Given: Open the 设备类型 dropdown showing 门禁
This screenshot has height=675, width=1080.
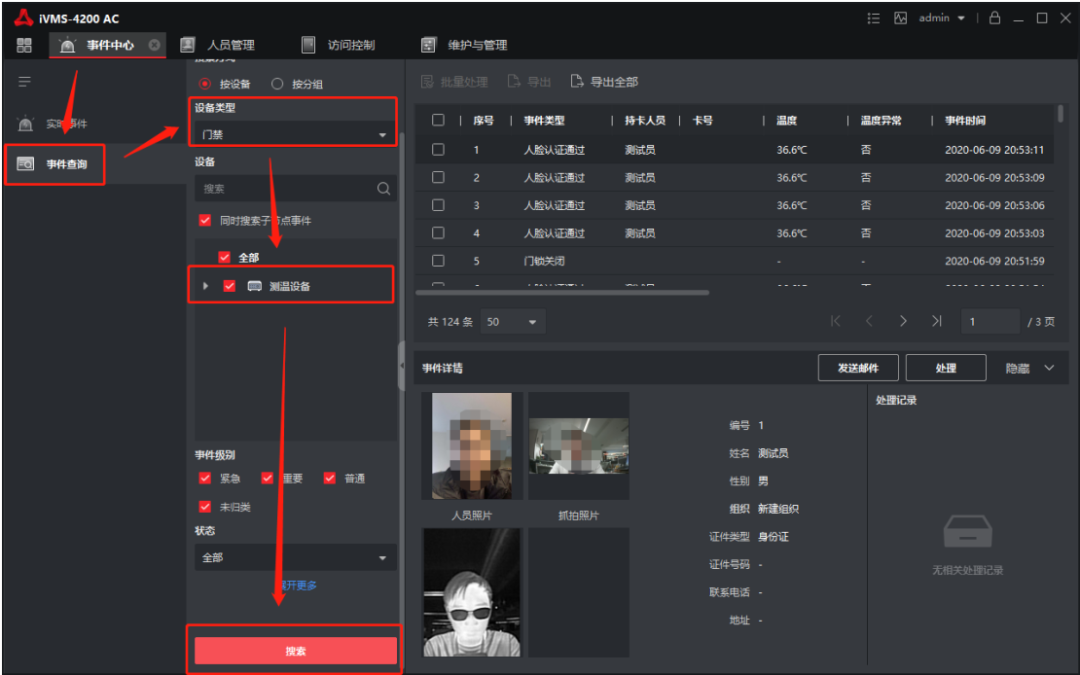Looking at the screenshot, I should (295, 135).
